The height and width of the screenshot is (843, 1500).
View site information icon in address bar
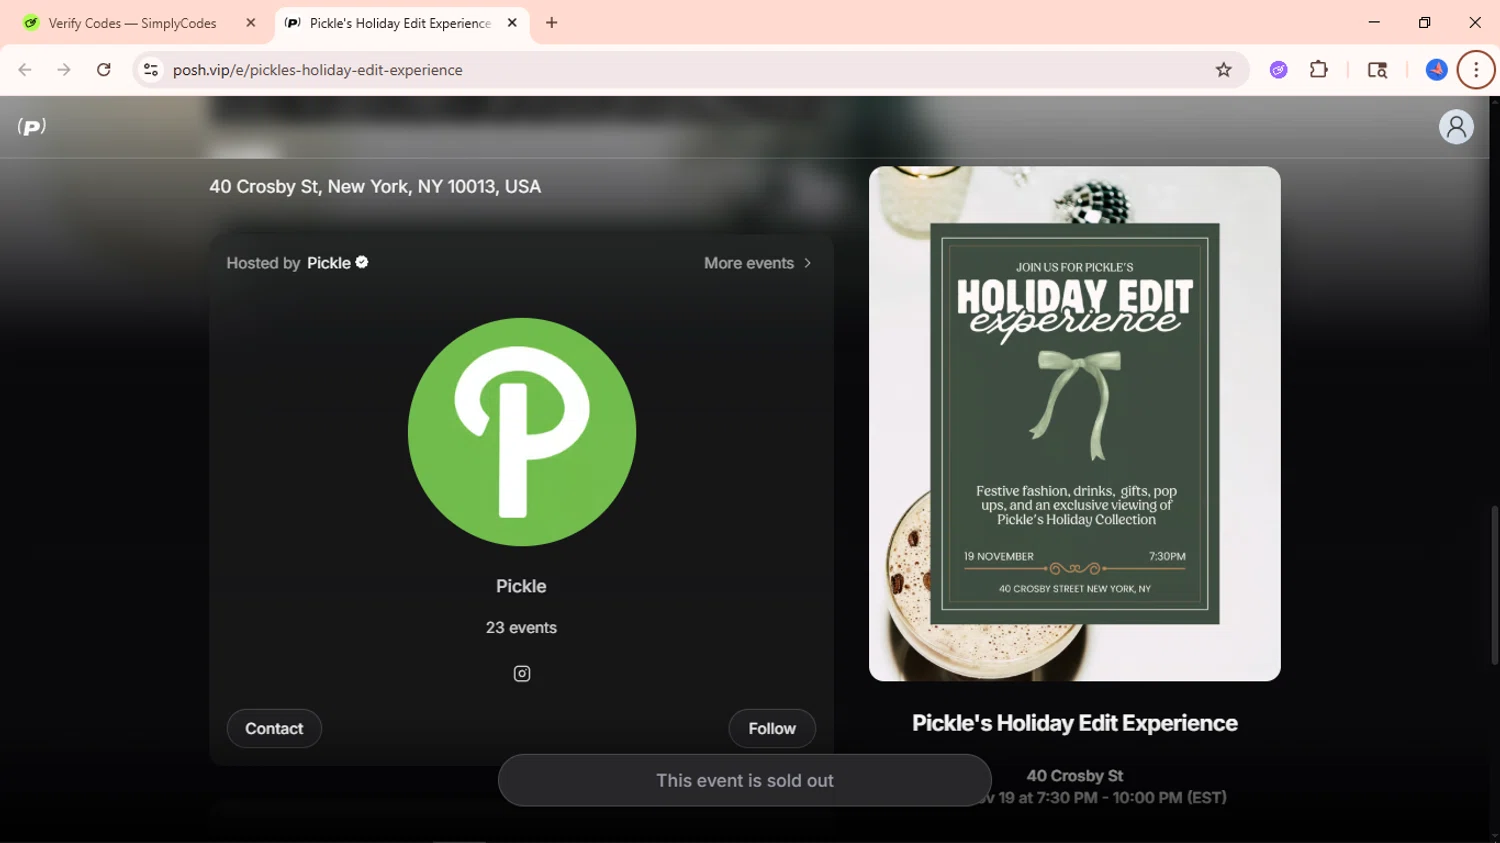pos(151,70)
